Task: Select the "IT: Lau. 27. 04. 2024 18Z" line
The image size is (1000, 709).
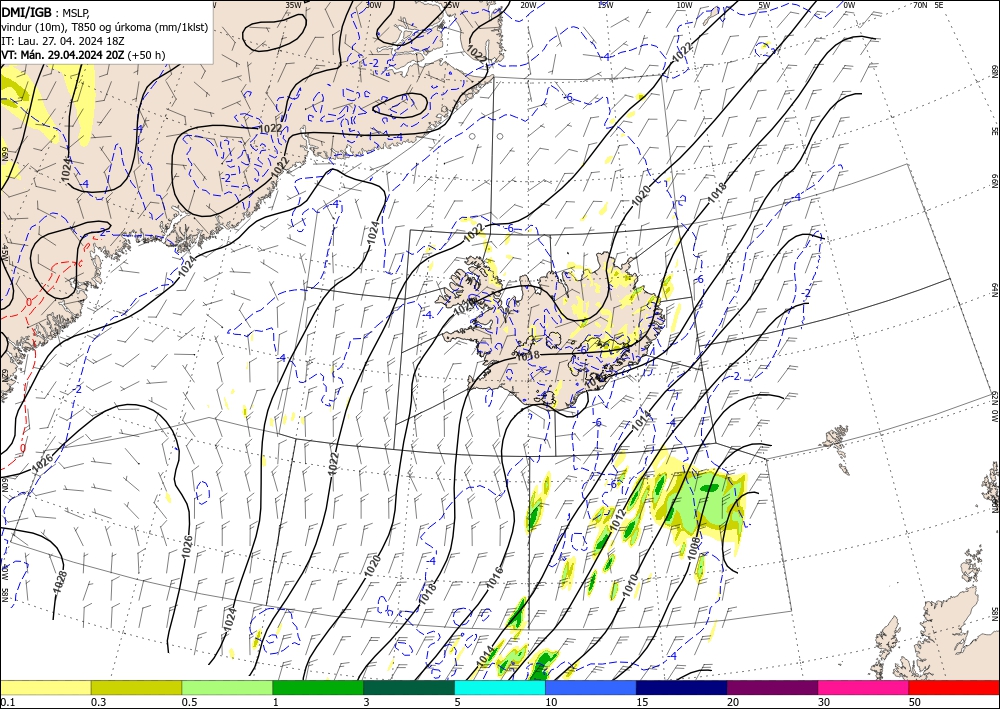Action: (62, 41)
